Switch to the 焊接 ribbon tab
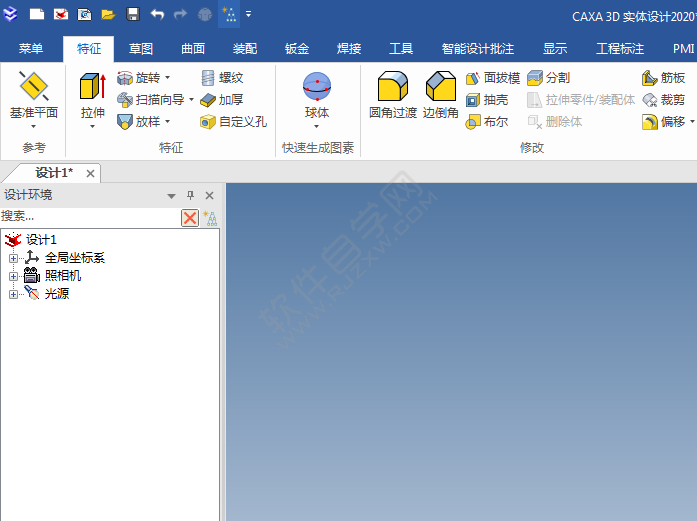This screenshot has width=697, height=521. click(x=349, y=48)
